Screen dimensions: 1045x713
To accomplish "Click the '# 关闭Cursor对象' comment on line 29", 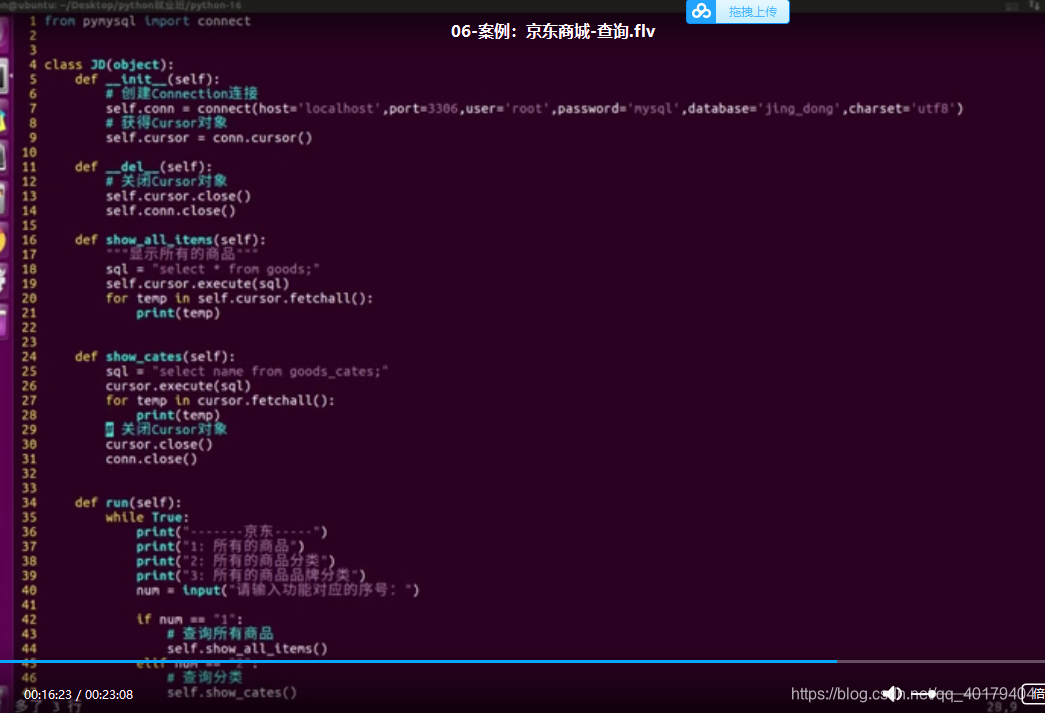I will tap(166, 429).
